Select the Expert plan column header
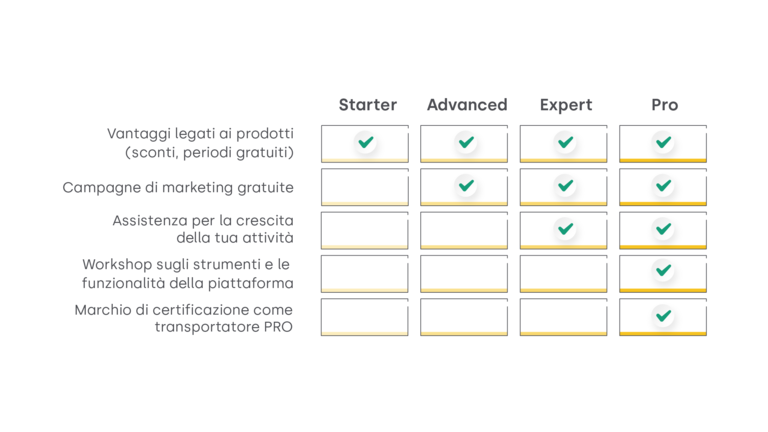768x432 pixels. click(566, 105)
